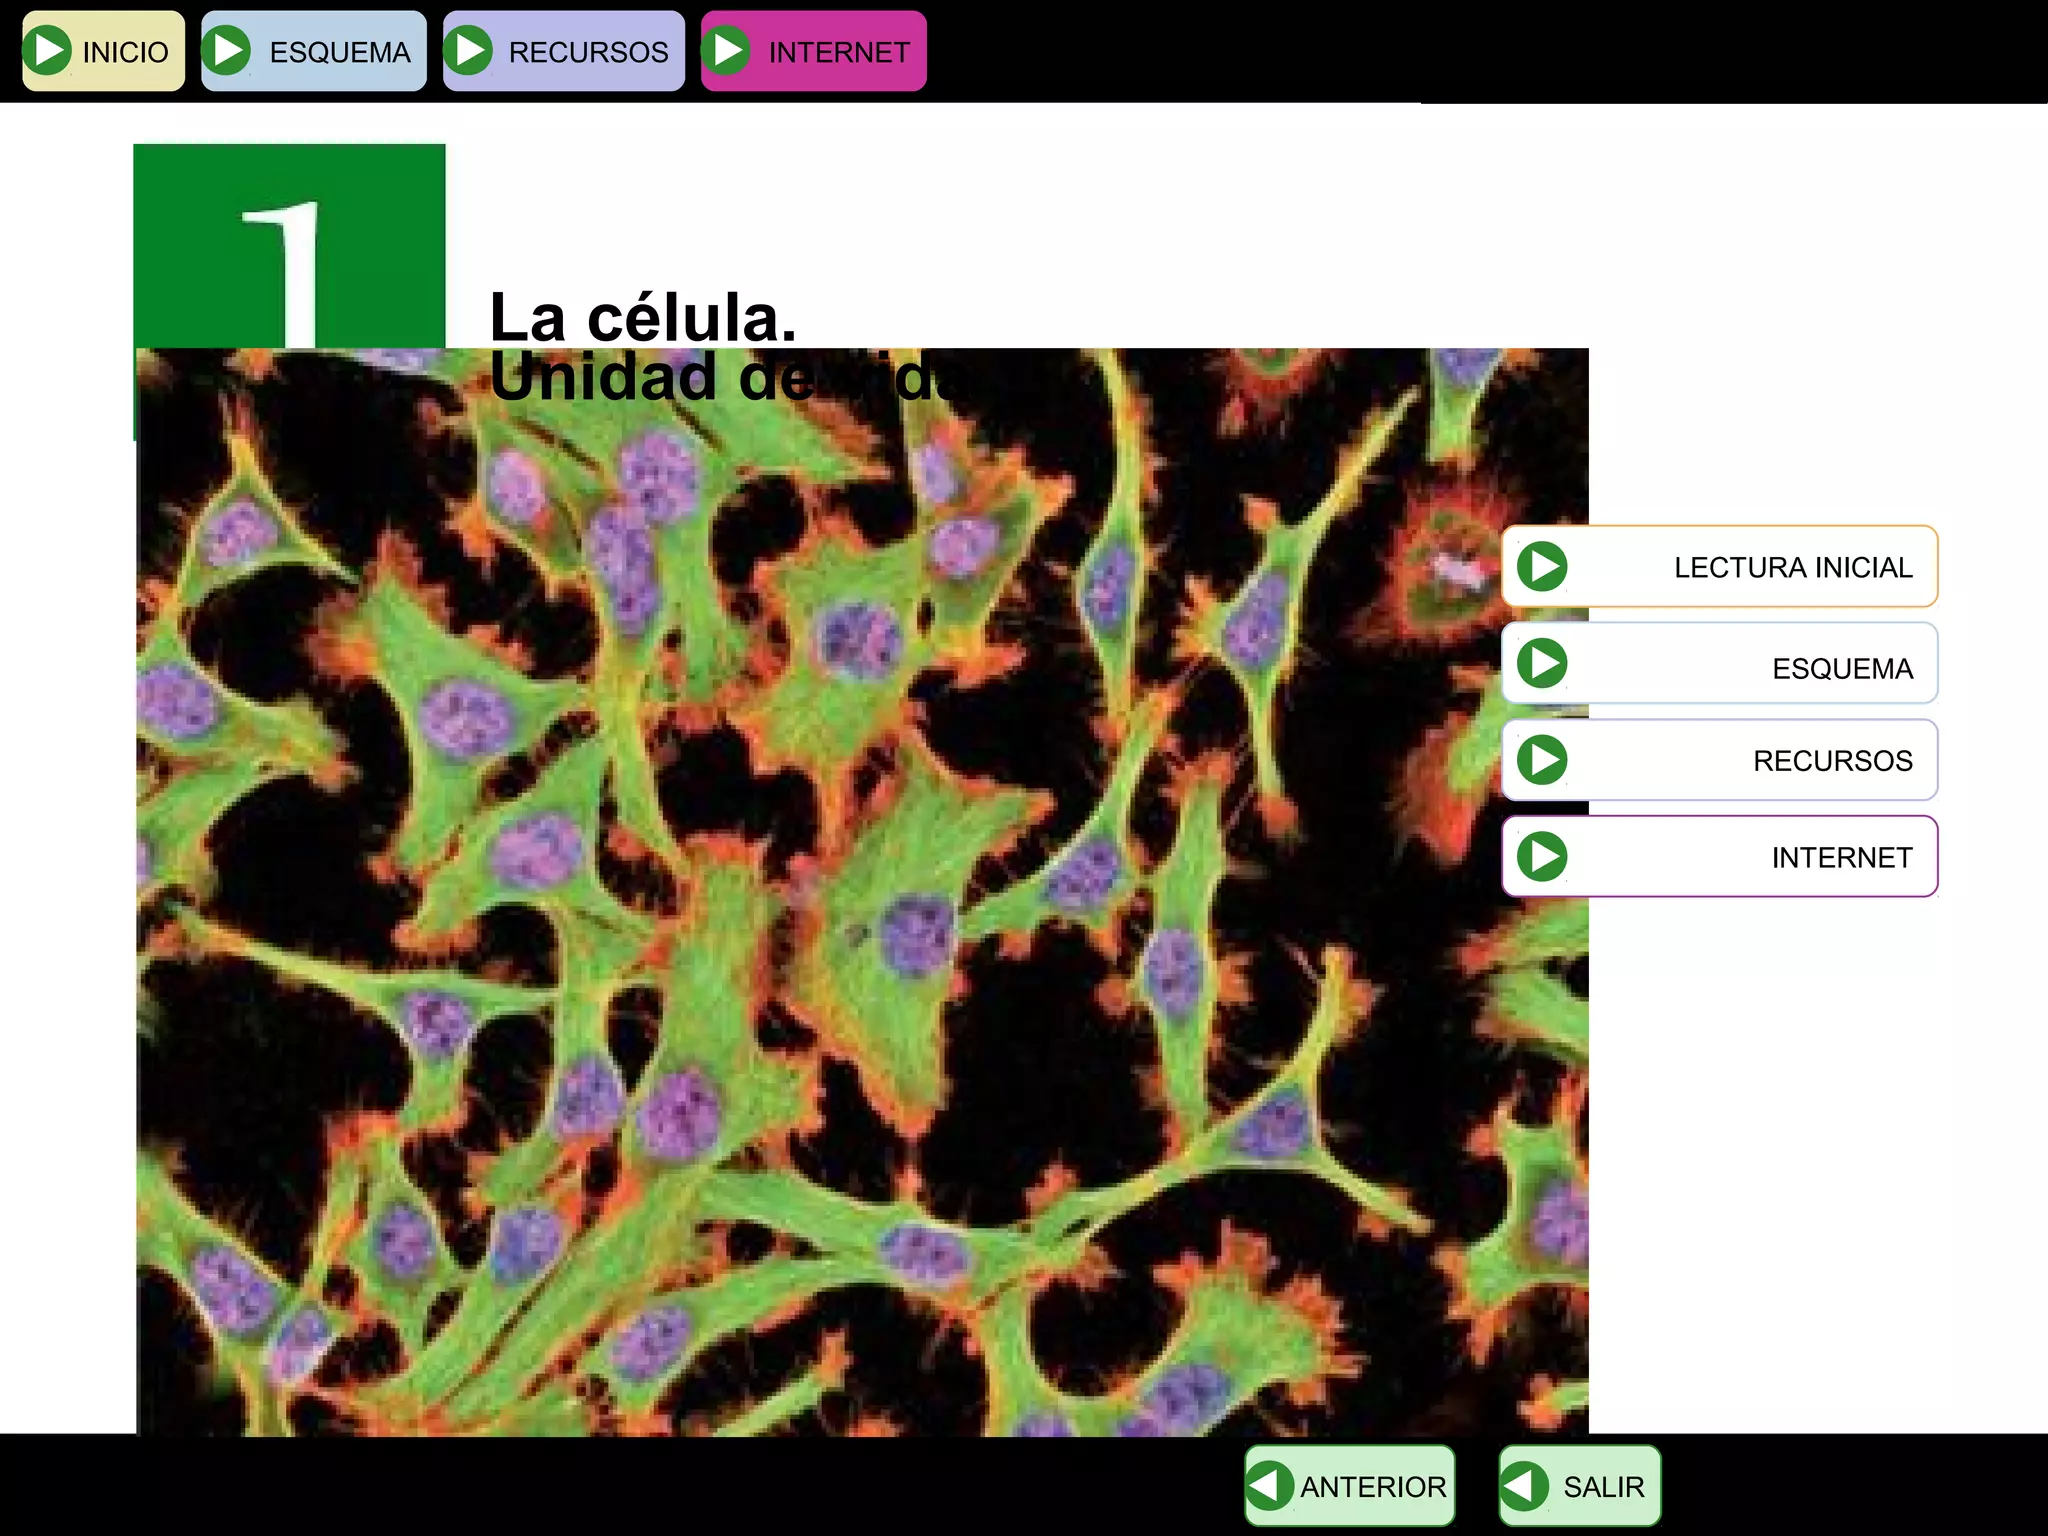Image resolution: width=2048 pixels, height=1536 pixels.
Task: Exit the presentation using SALIR label
Action: 1603,1487
